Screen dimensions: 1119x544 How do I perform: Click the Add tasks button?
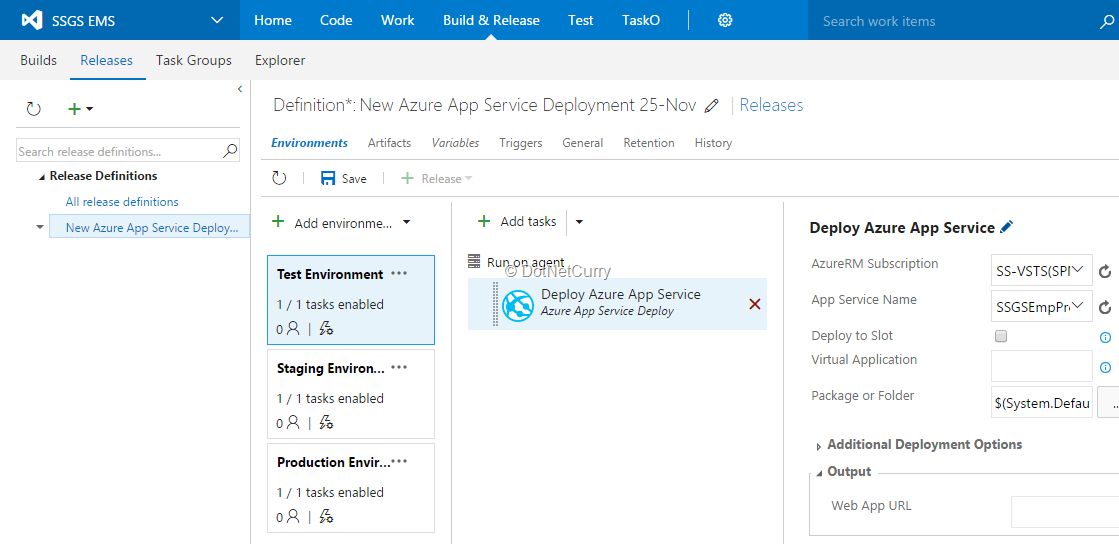[x=517, y=222]
